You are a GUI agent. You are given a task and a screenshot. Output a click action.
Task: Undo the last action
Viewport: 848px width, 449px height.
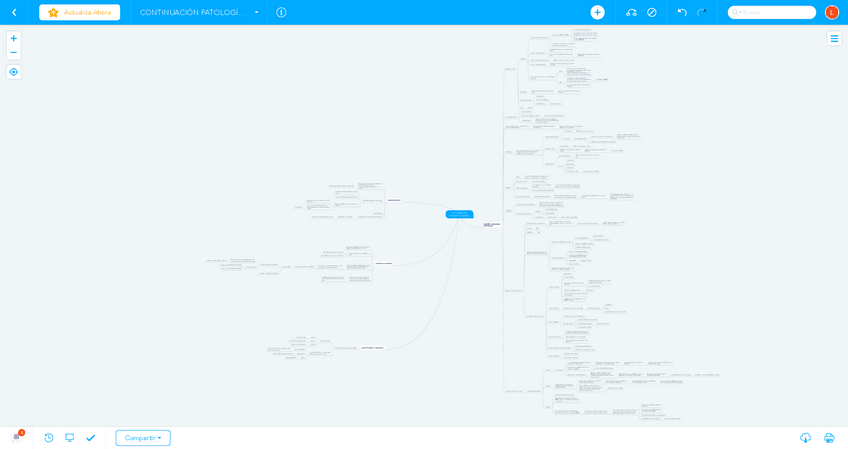click(682, 12)
